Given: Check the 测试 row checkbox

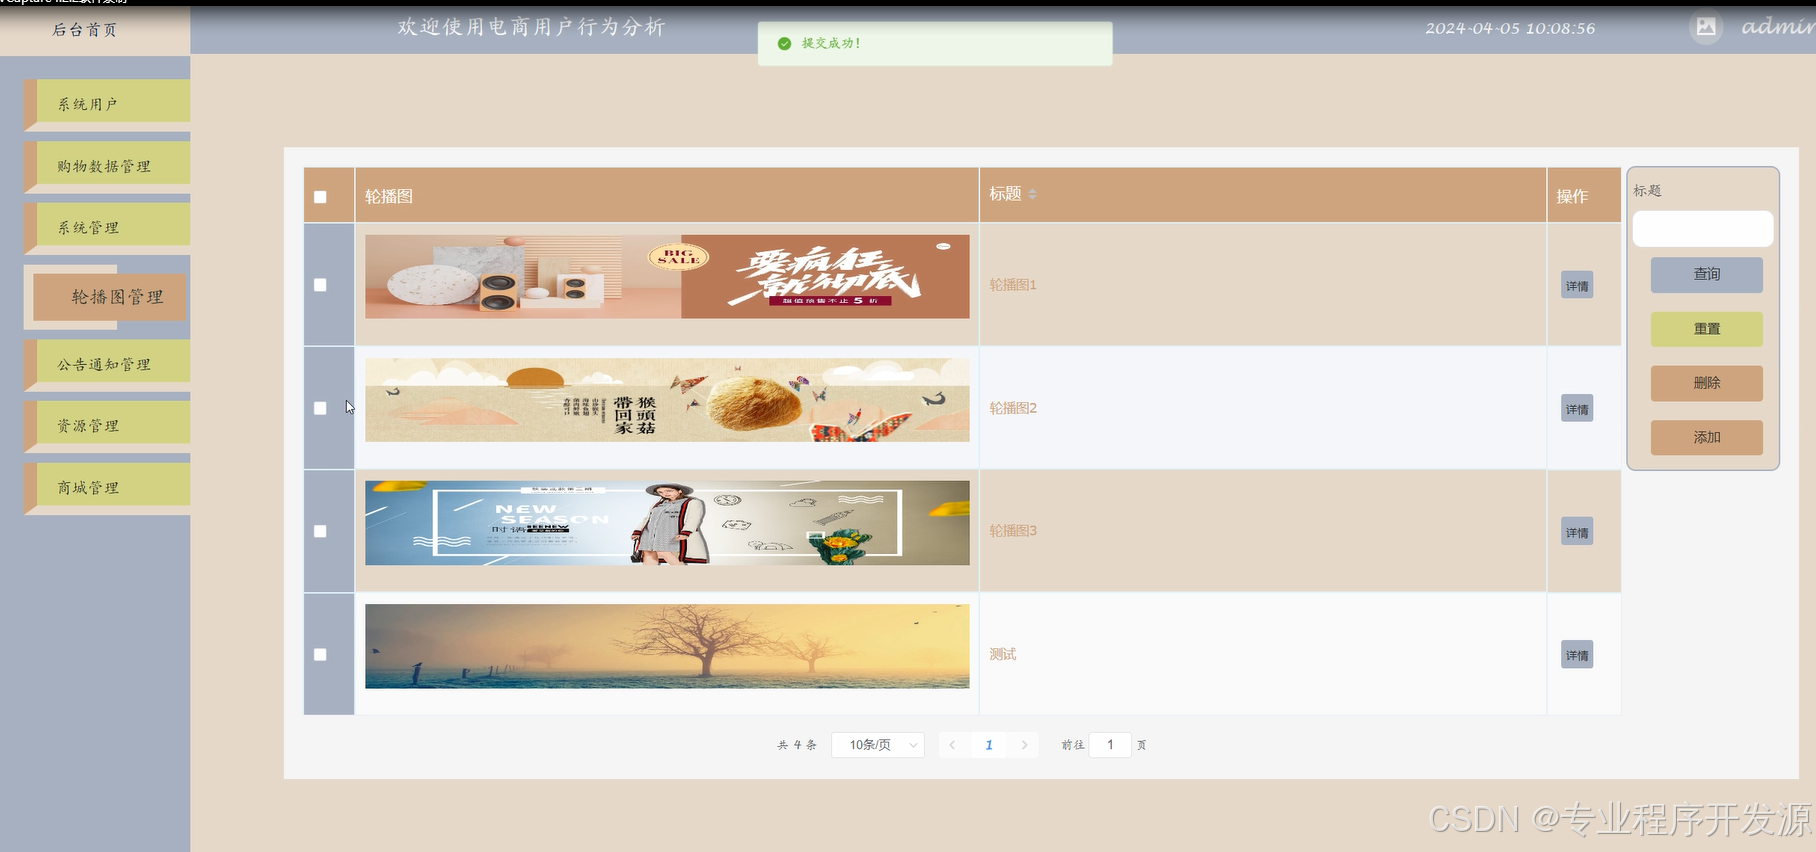Looking at the screenshot, I should pos(320,654).
